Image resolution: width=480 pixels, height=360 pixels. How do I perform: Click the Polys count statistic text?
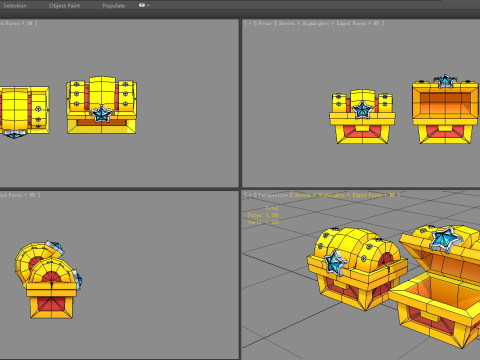[263, 215]
